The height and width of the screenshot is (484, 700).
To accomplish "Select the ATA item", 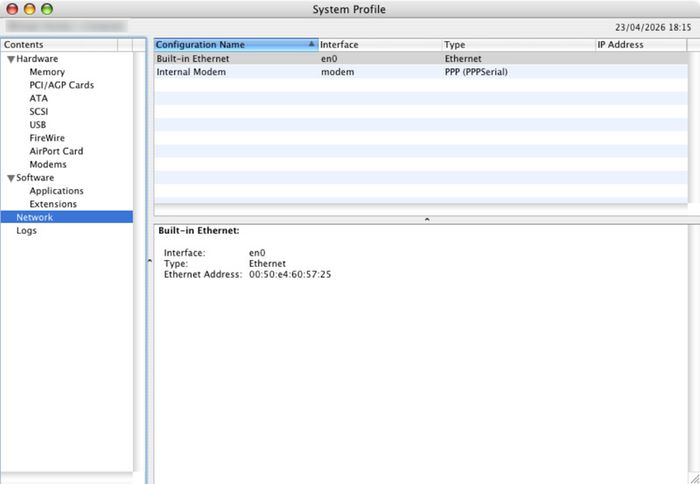I will (x=38, y=98).
